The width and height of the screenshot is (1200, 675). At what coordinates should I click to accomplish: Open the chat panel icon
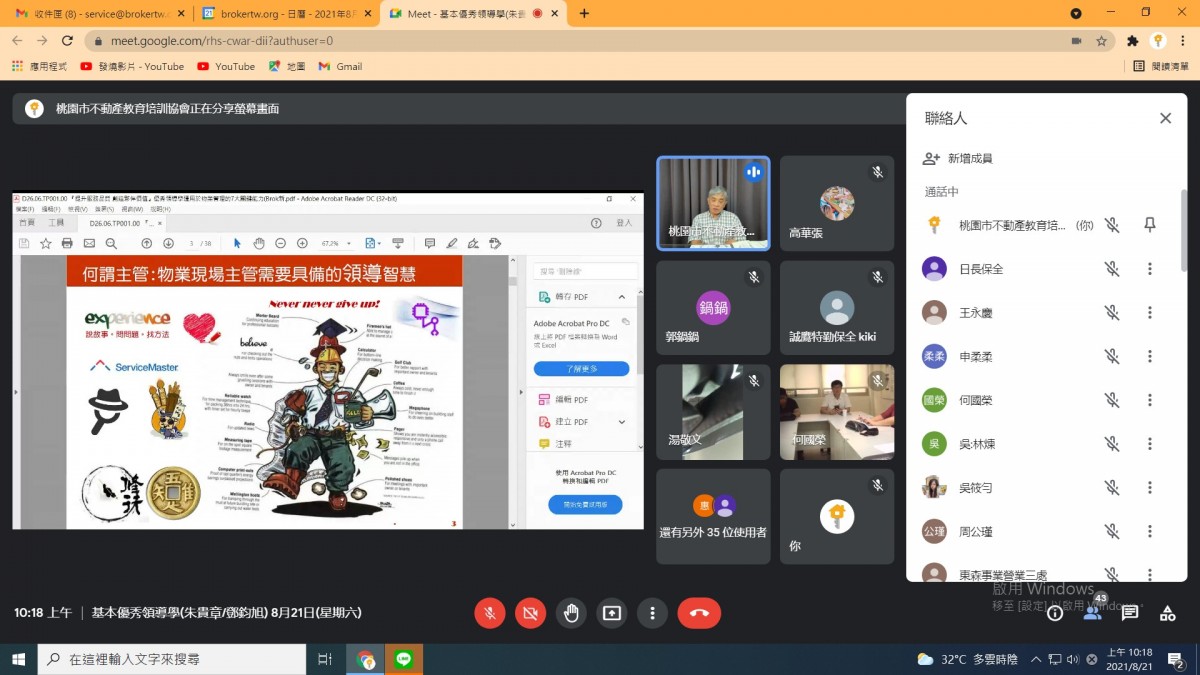1130,613
